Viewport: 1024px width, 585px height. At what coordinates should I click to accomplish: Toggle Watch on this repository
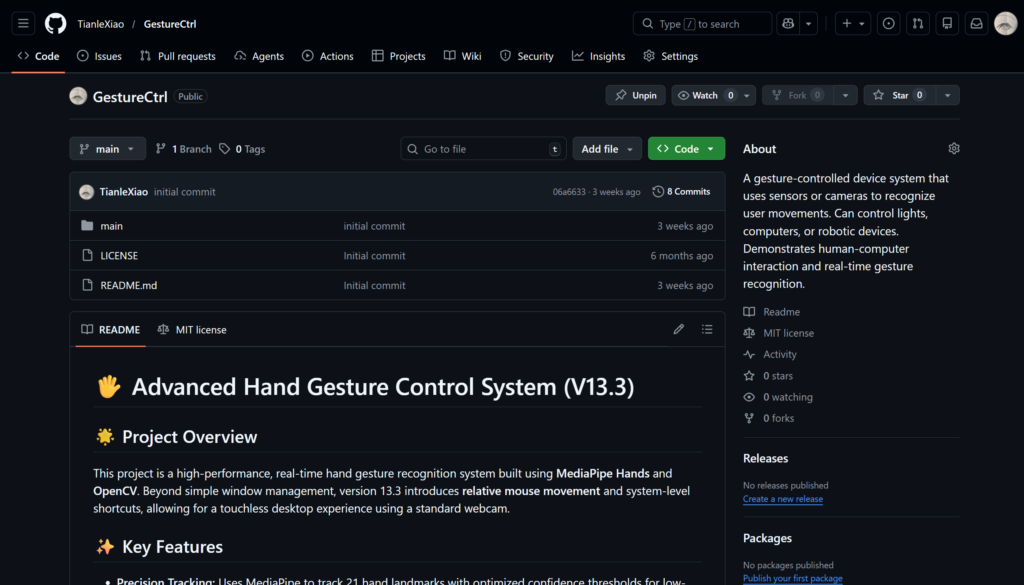point(705,95)
